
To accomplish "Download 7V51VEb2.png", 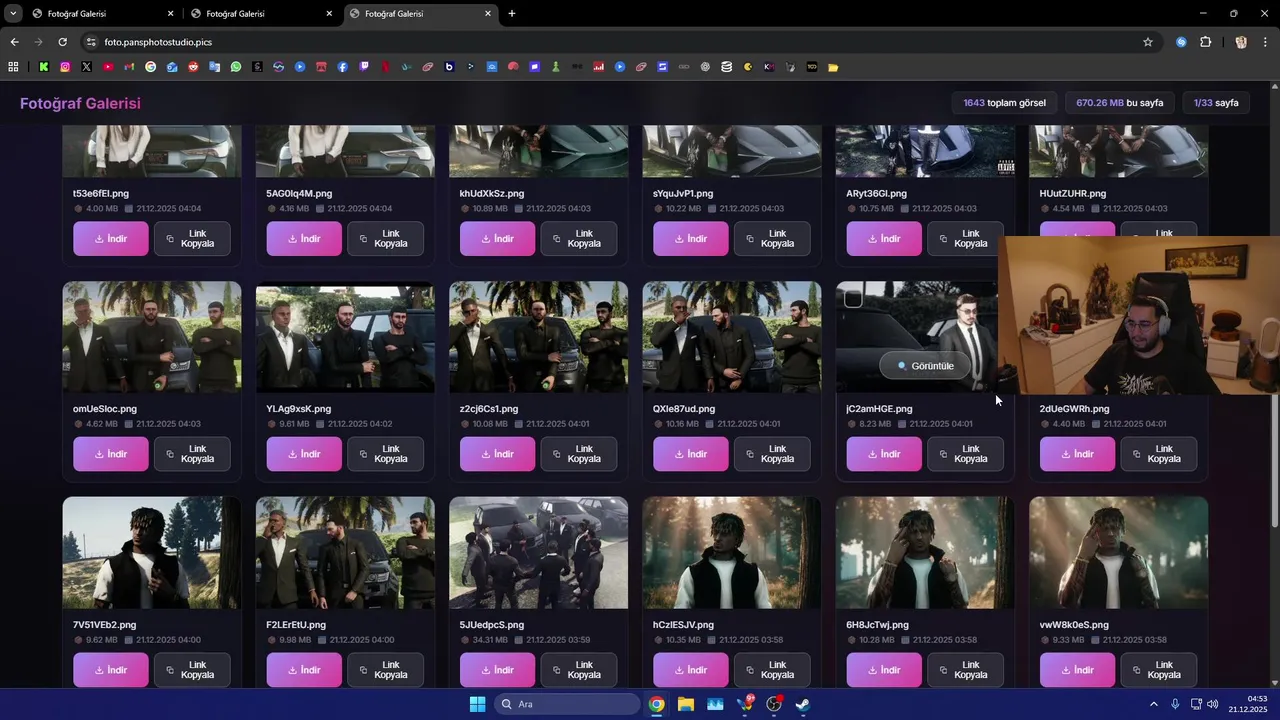I will 111,670.
